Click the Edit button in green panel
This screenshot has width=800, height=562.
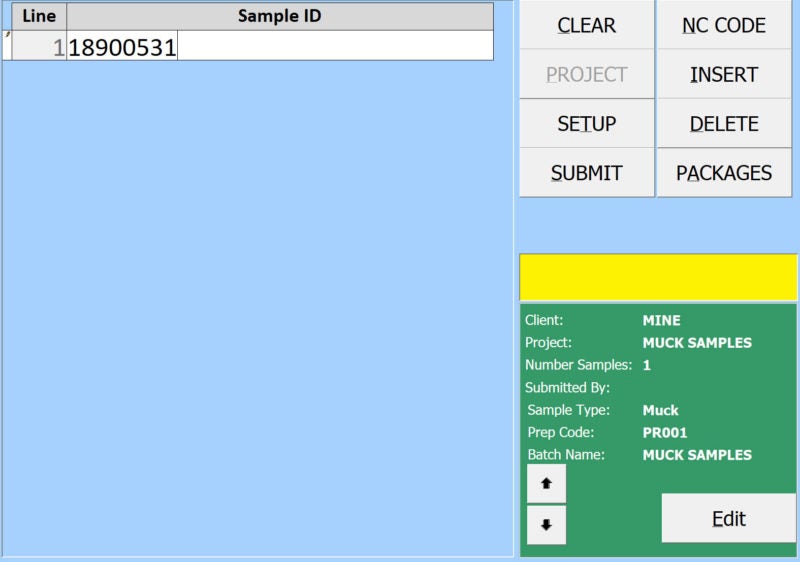pos(729,518)
